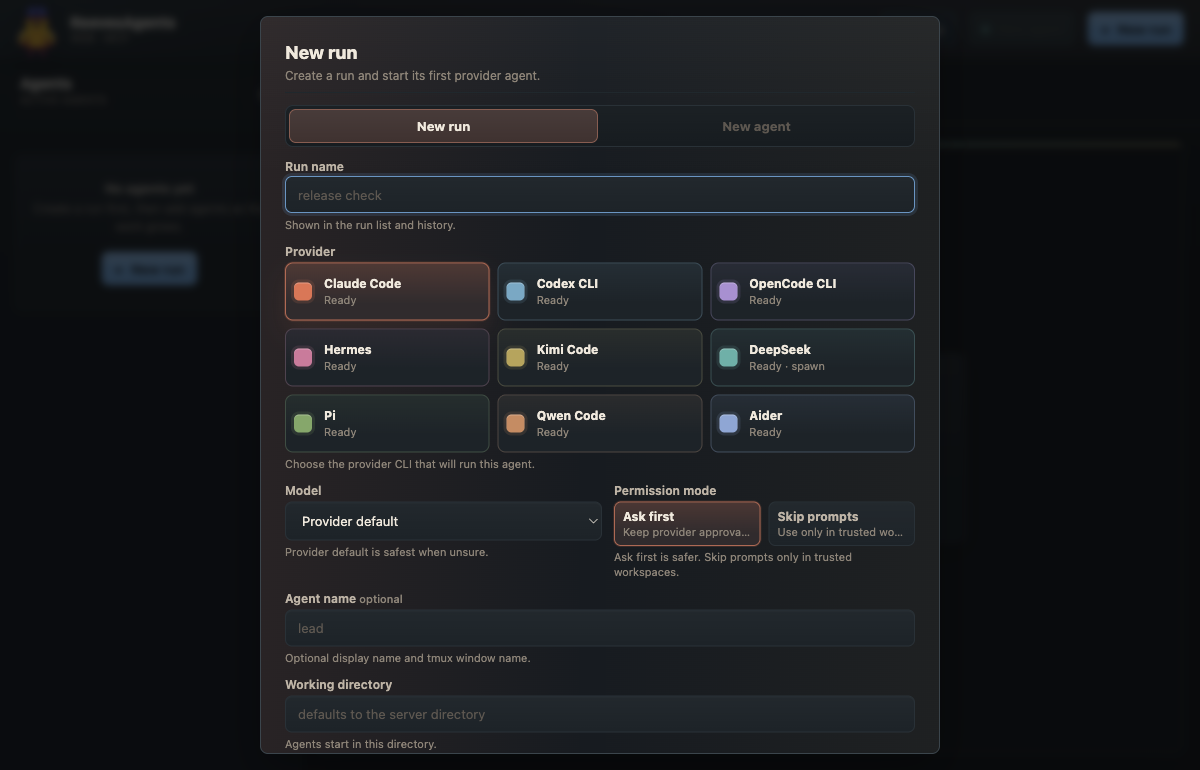The height and width of the screenshot is (770, 1200).
Task: Open the Model dropdown showing Provider default
Action: [x=443, y=521]
